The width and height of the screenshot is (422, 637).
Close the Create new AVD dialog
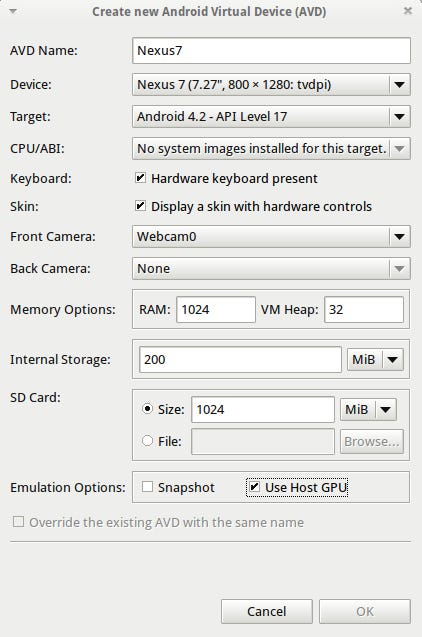tap(407, 11)
